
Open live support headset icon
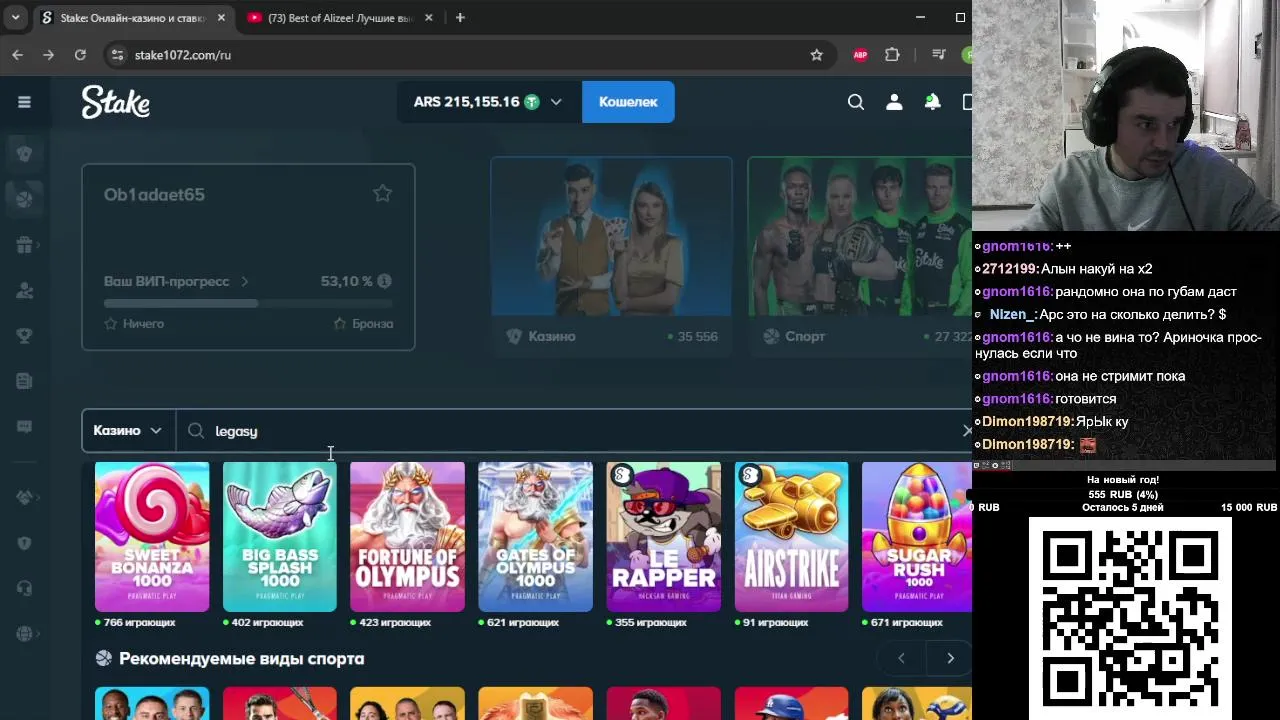pyautogui.click(x=24, y=588)
